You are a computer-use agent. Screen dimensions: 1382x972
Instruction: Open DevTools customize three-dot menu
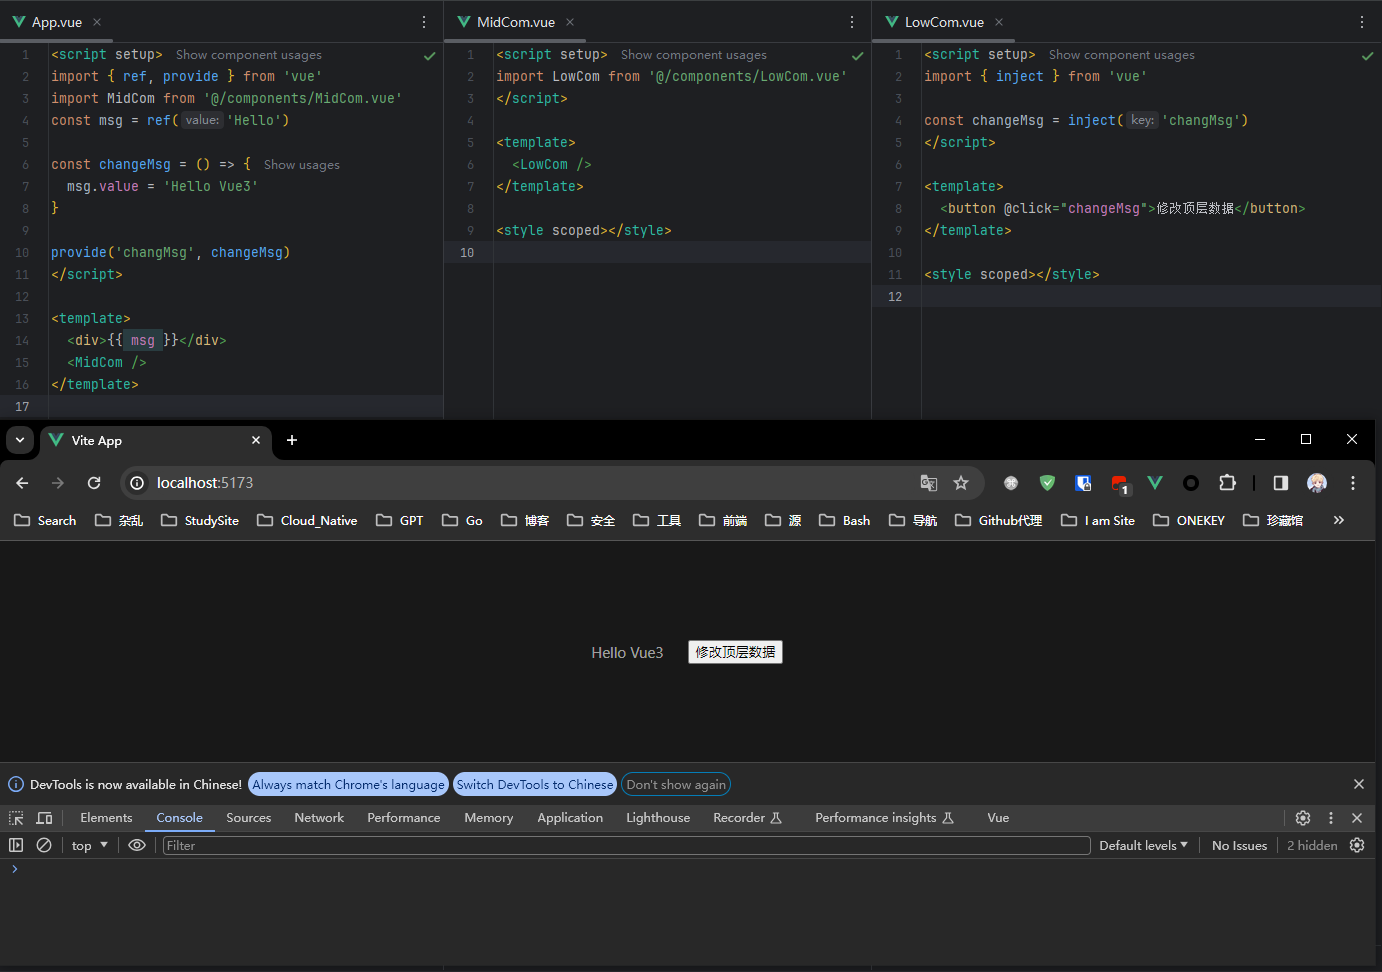click(x=1331, y=818)
